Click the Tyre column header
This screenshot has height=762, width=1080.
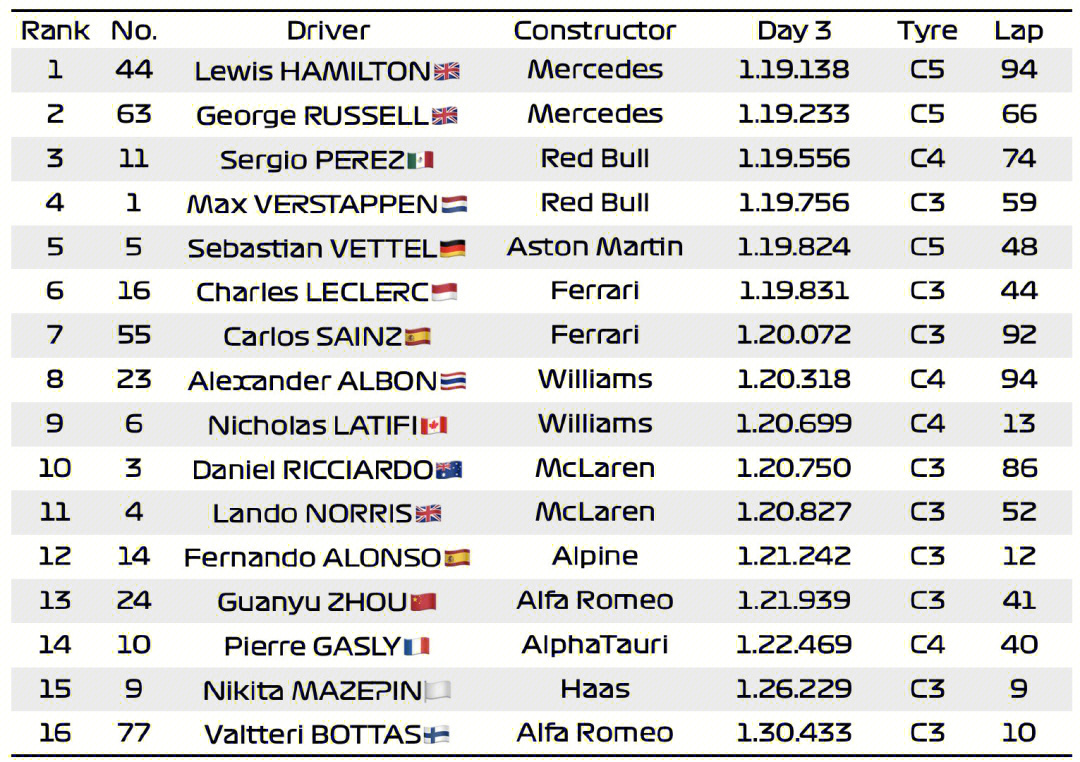[927, 31]
